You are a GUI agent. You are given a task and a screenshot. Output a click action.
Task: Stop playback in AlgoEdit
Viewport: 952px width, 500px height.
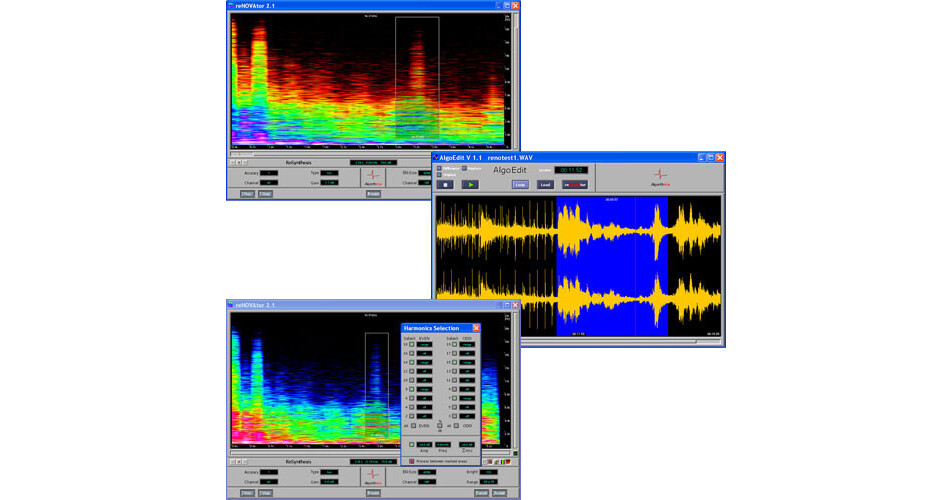coord(445,184)
